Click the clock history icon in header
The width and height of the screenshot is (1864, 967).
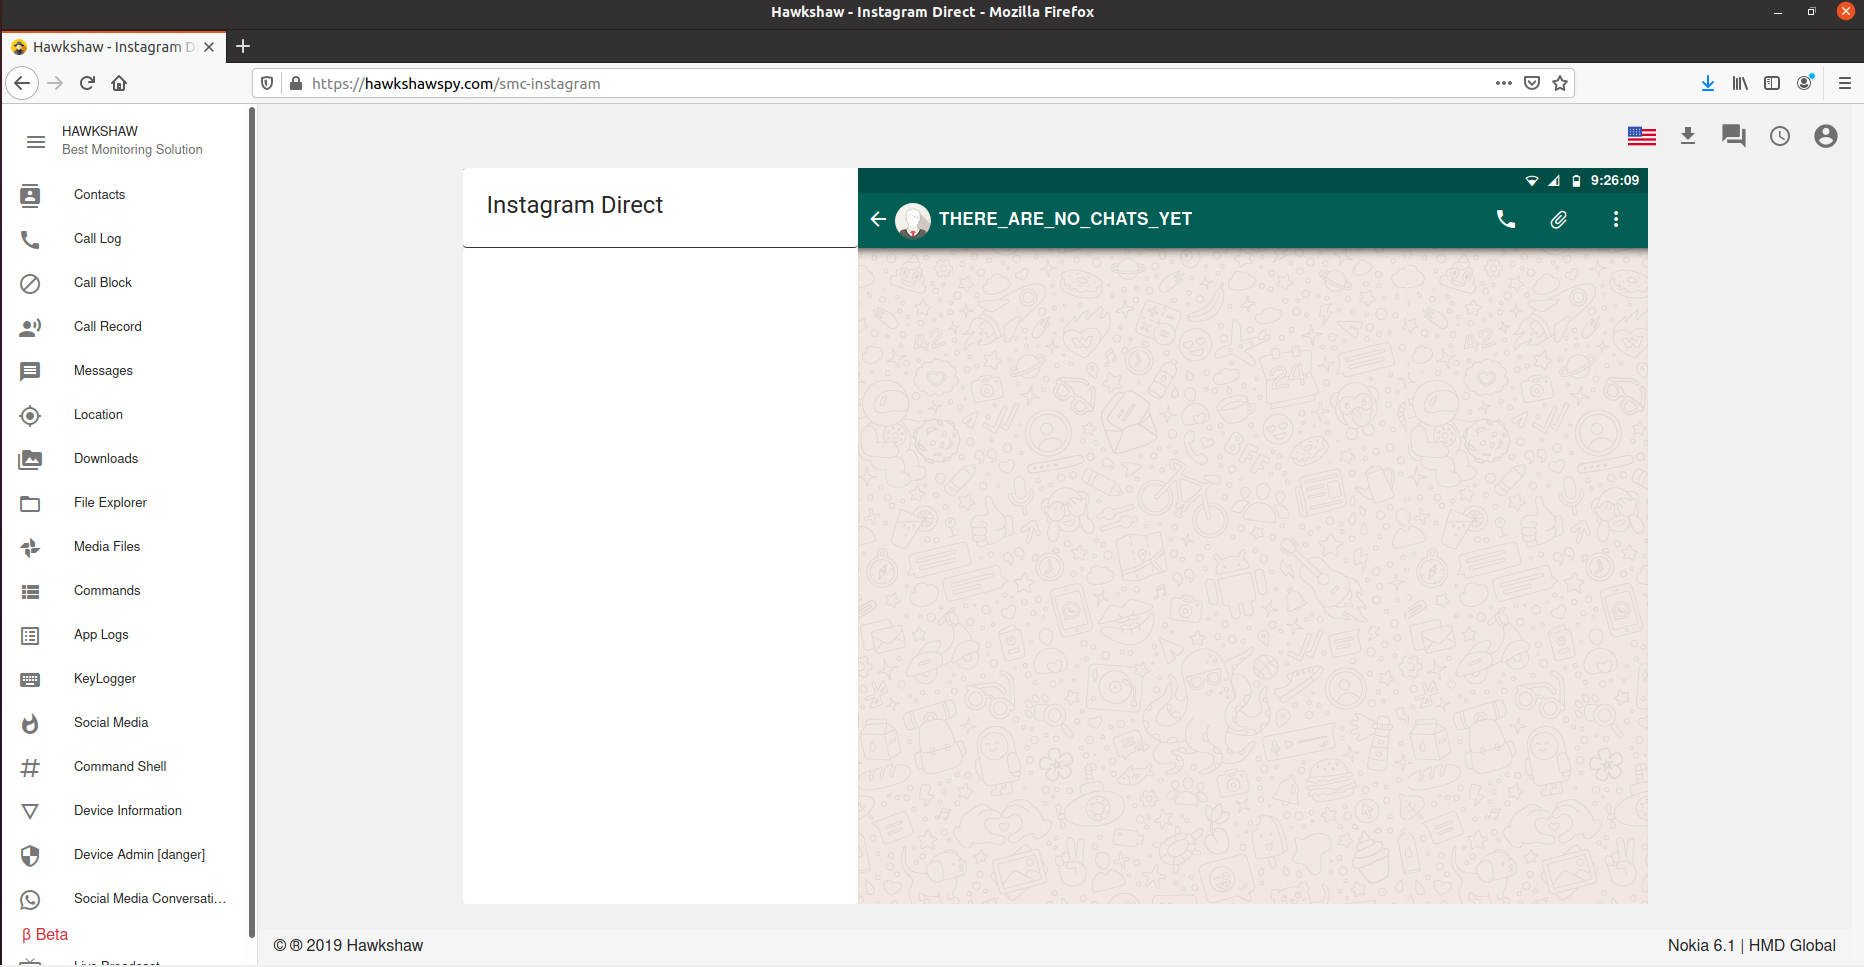click(1780, 136)
